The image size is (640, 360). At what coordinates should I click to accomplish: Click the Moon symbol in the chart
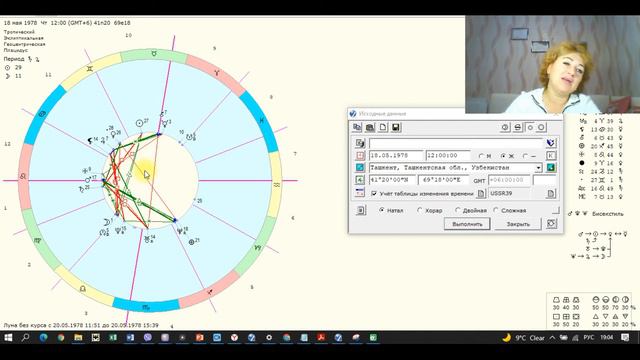(x=106, y=222)
